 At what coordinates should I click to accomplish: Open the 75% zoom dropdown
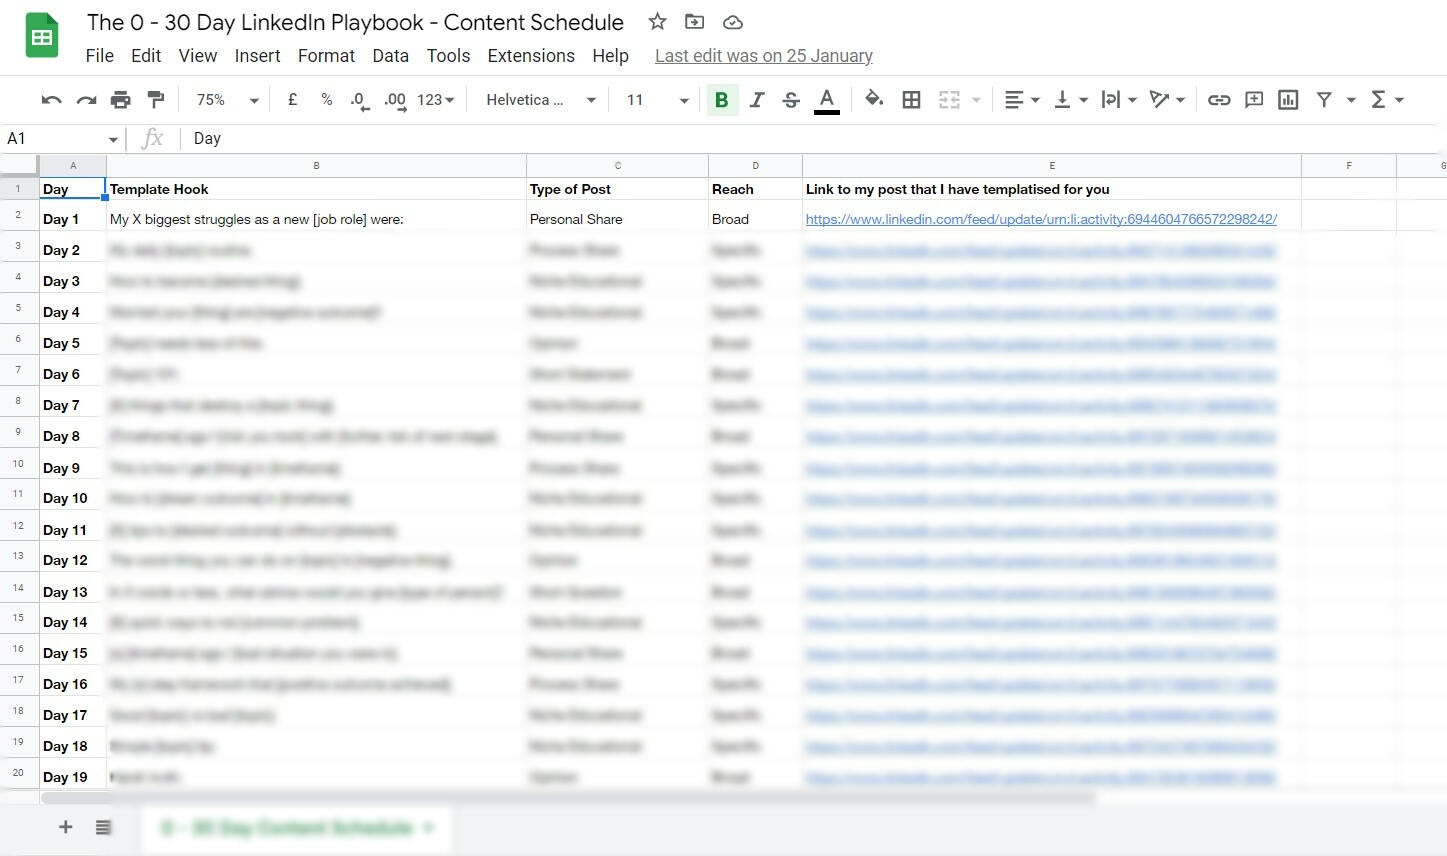[x=227, y=100]
